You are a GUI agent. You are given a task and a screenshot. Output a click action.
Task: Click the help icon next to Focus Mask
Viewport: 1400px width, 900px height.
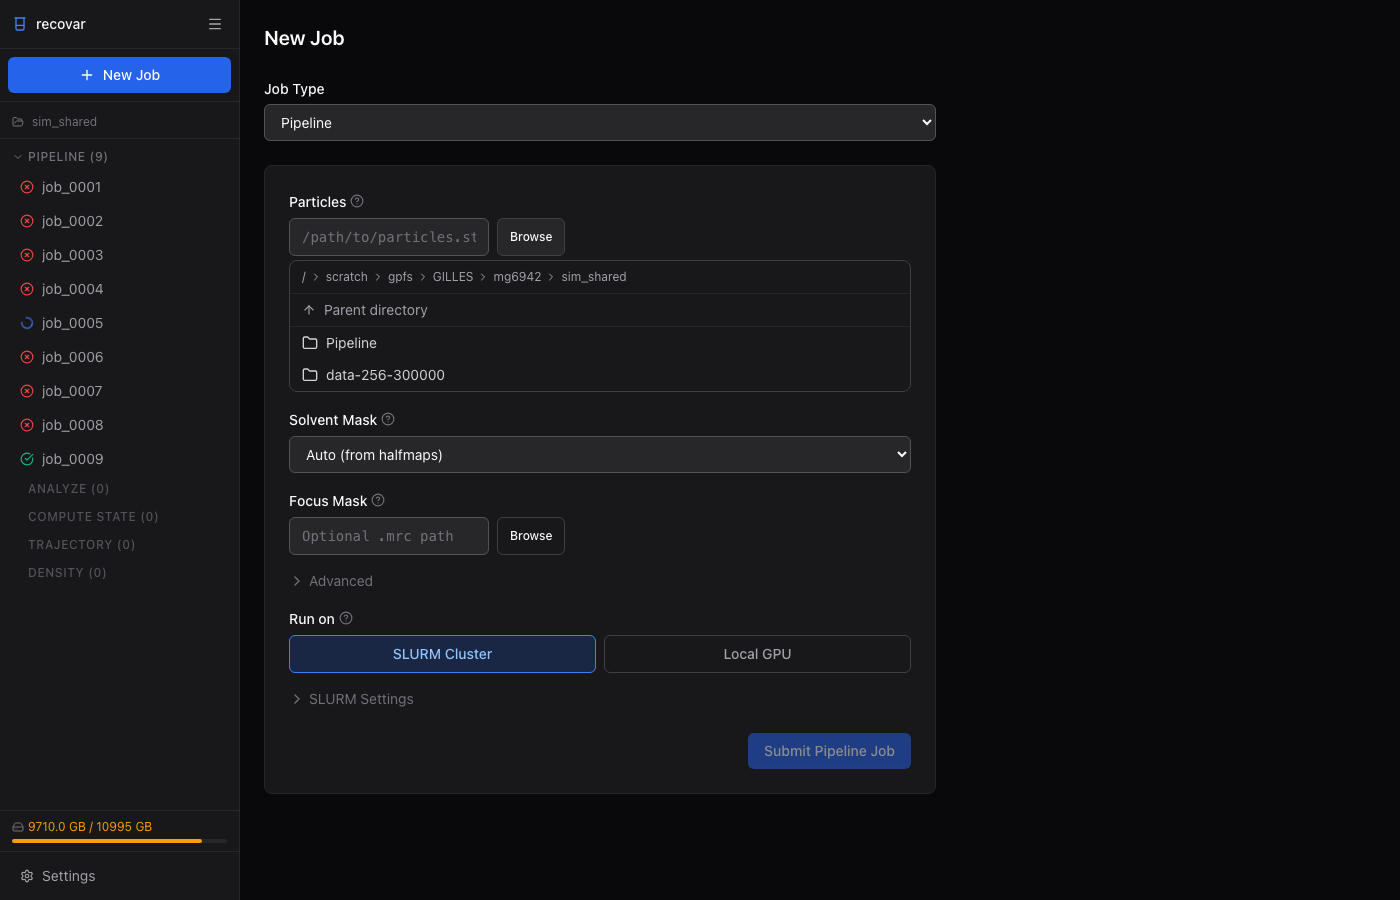tap(378, 500)
